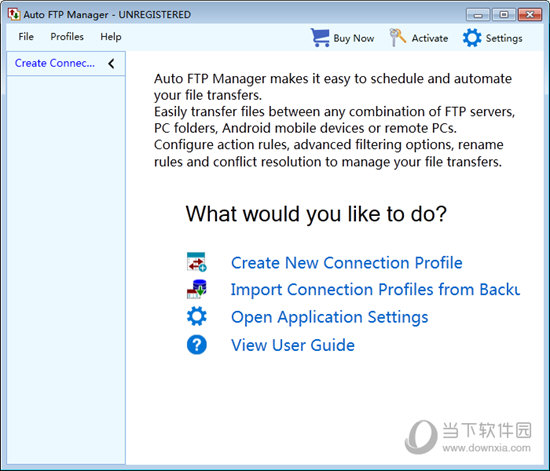Open the View User Guide link

click(x=293, y=345)
